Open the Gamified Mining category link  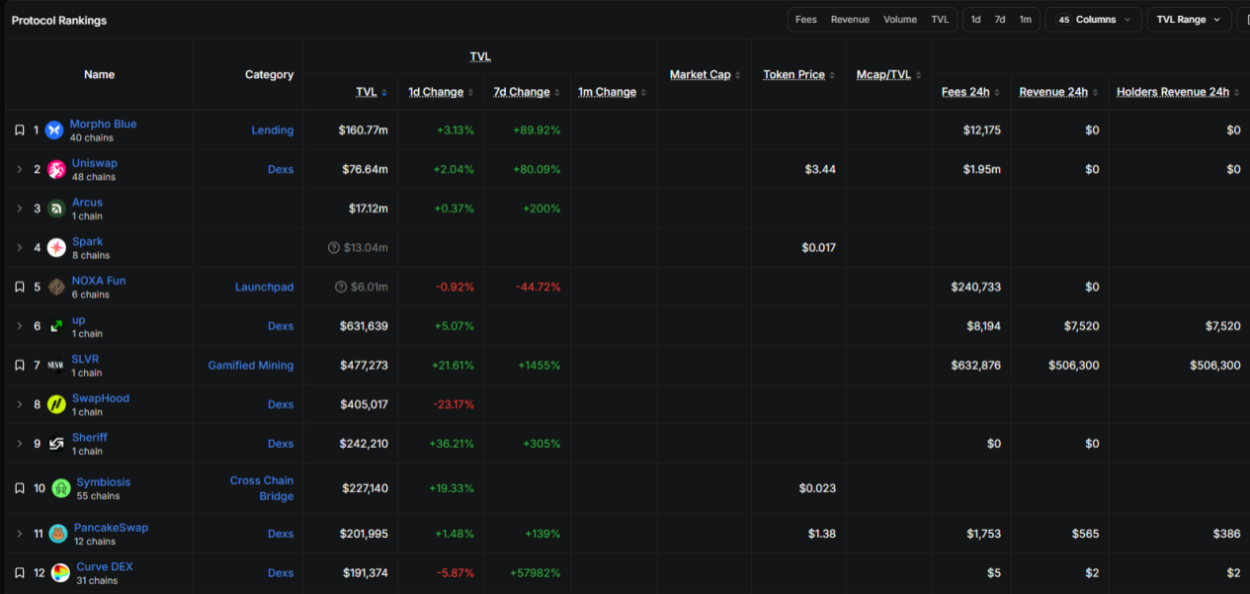pyautogui.click(x=251, y=365)
